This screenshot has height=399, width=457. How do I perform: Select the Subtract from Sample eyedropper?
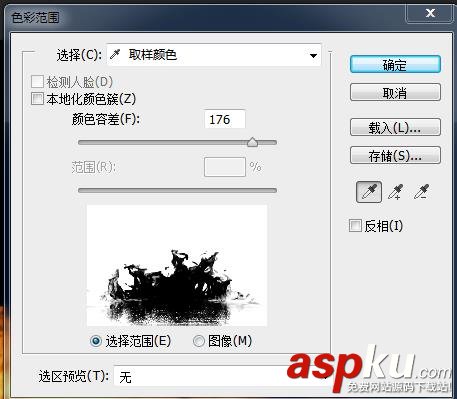pos(421,192)
